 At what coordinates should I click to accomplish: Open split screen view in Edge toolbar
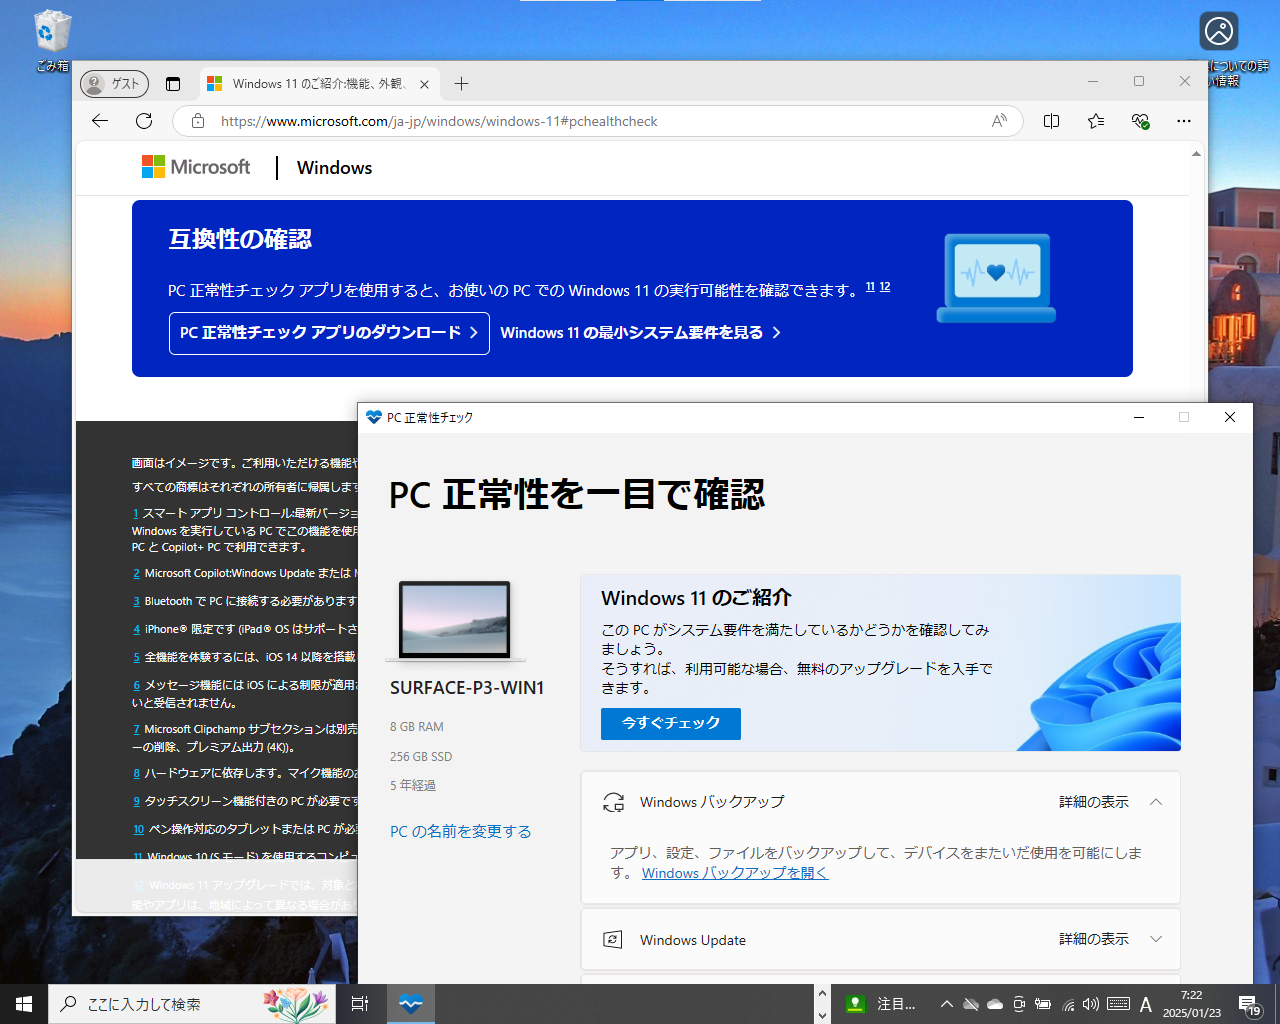1051,120
